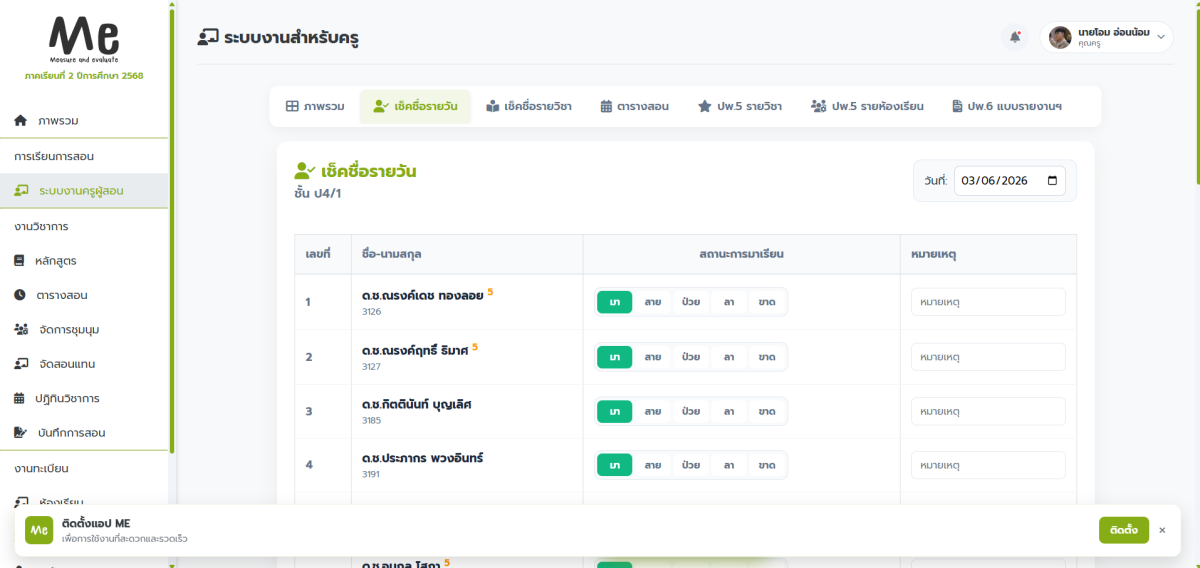Click the สถานะการมาเรียน column header
The width and height of the screenshot is (1200, 568).
[741, 255]
